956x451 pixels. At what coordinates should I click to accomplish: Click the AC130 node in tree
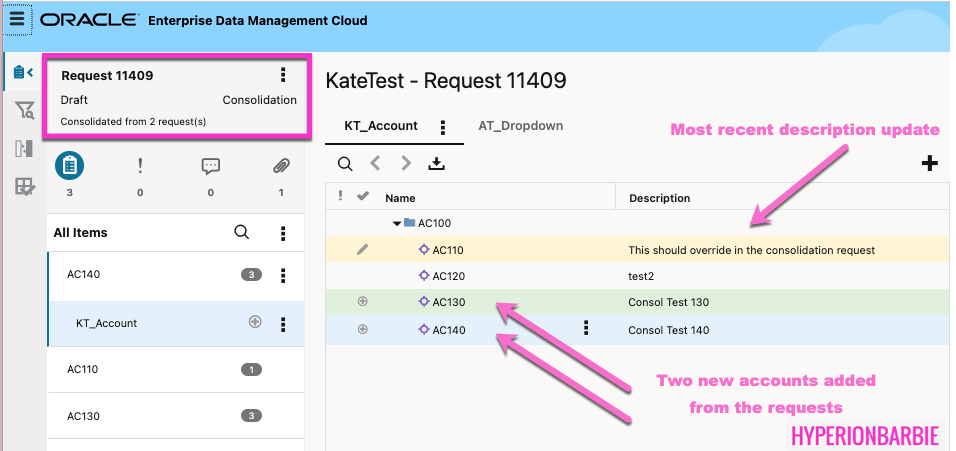448,302
